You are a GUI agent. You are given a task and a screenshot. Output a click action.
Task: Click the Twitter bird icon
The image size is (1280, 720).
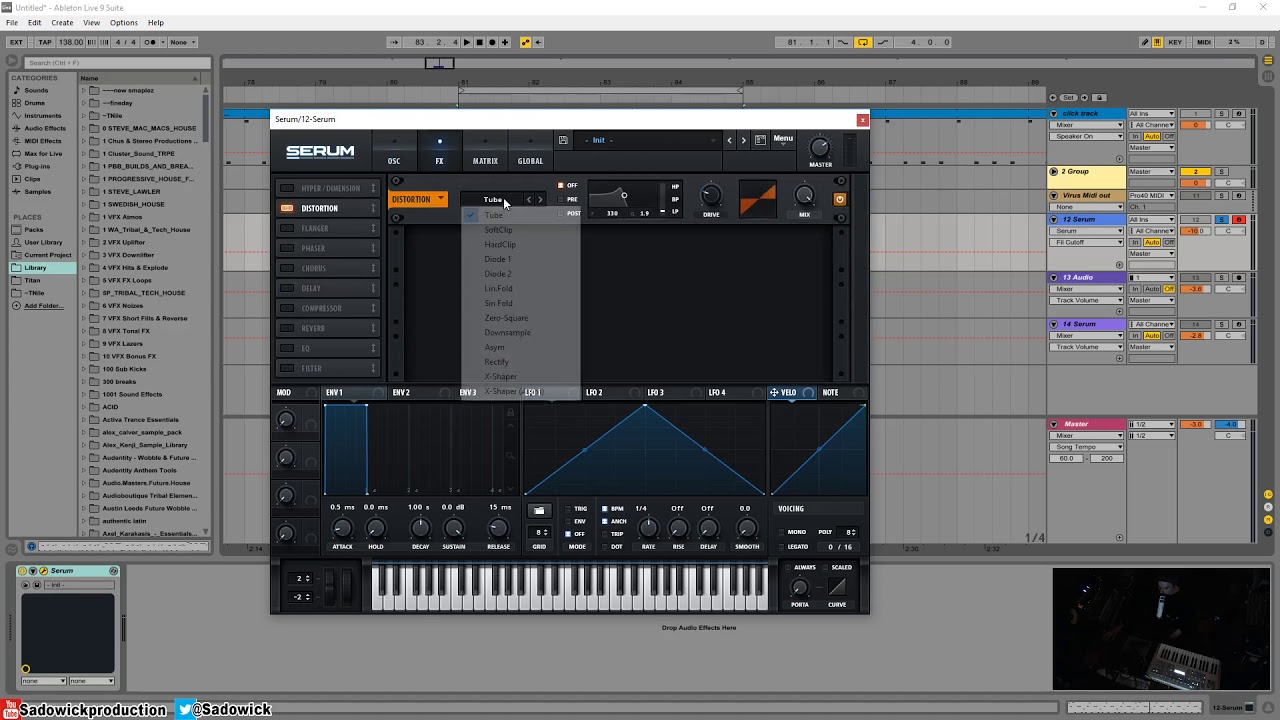coord(184,710)
